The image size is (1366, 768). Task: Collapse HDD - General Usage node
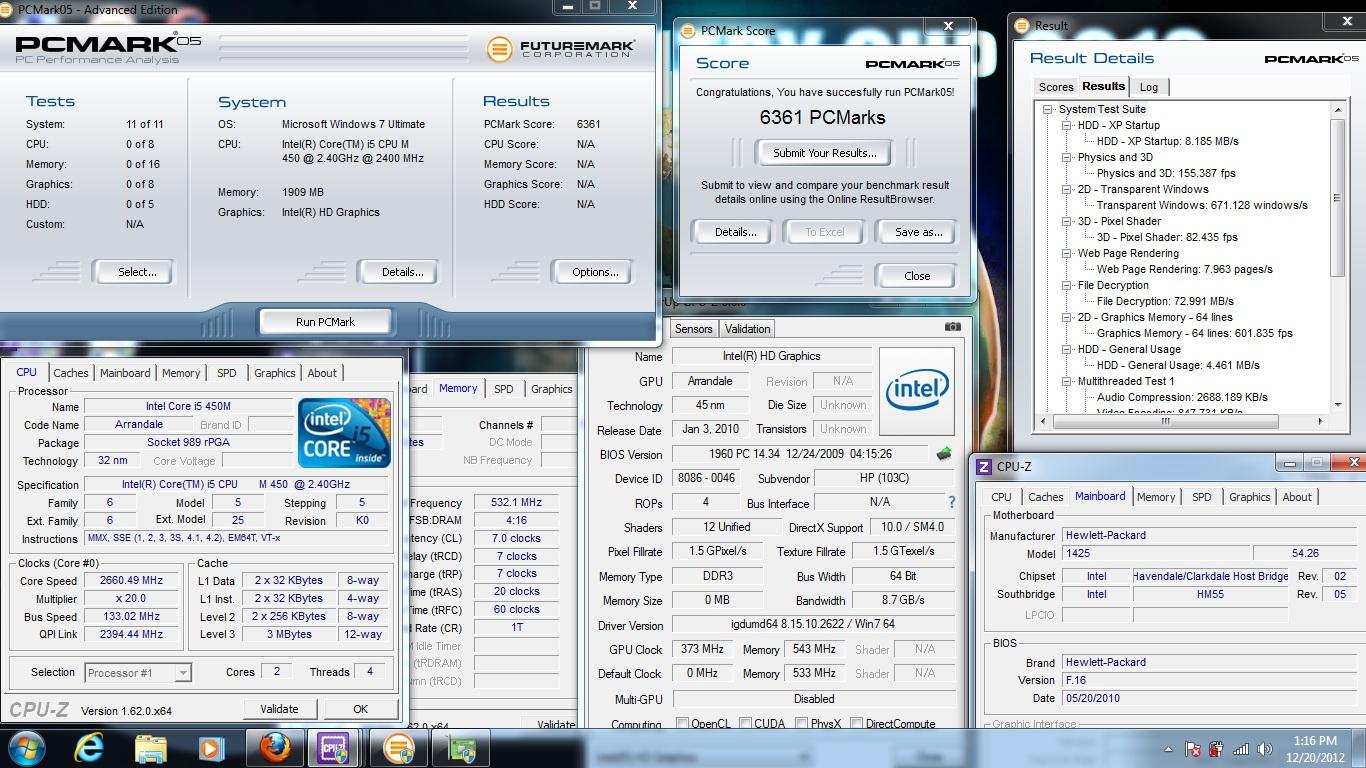[1066, 349]
